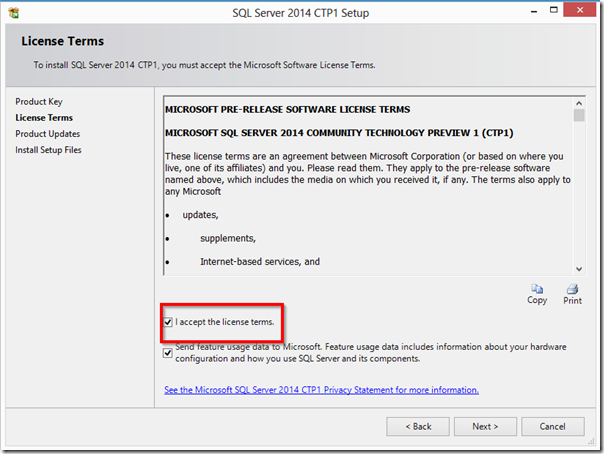Select the Product Key step
Image resolution: width=604 pixels, height=454 pixels.
point(39,102)
